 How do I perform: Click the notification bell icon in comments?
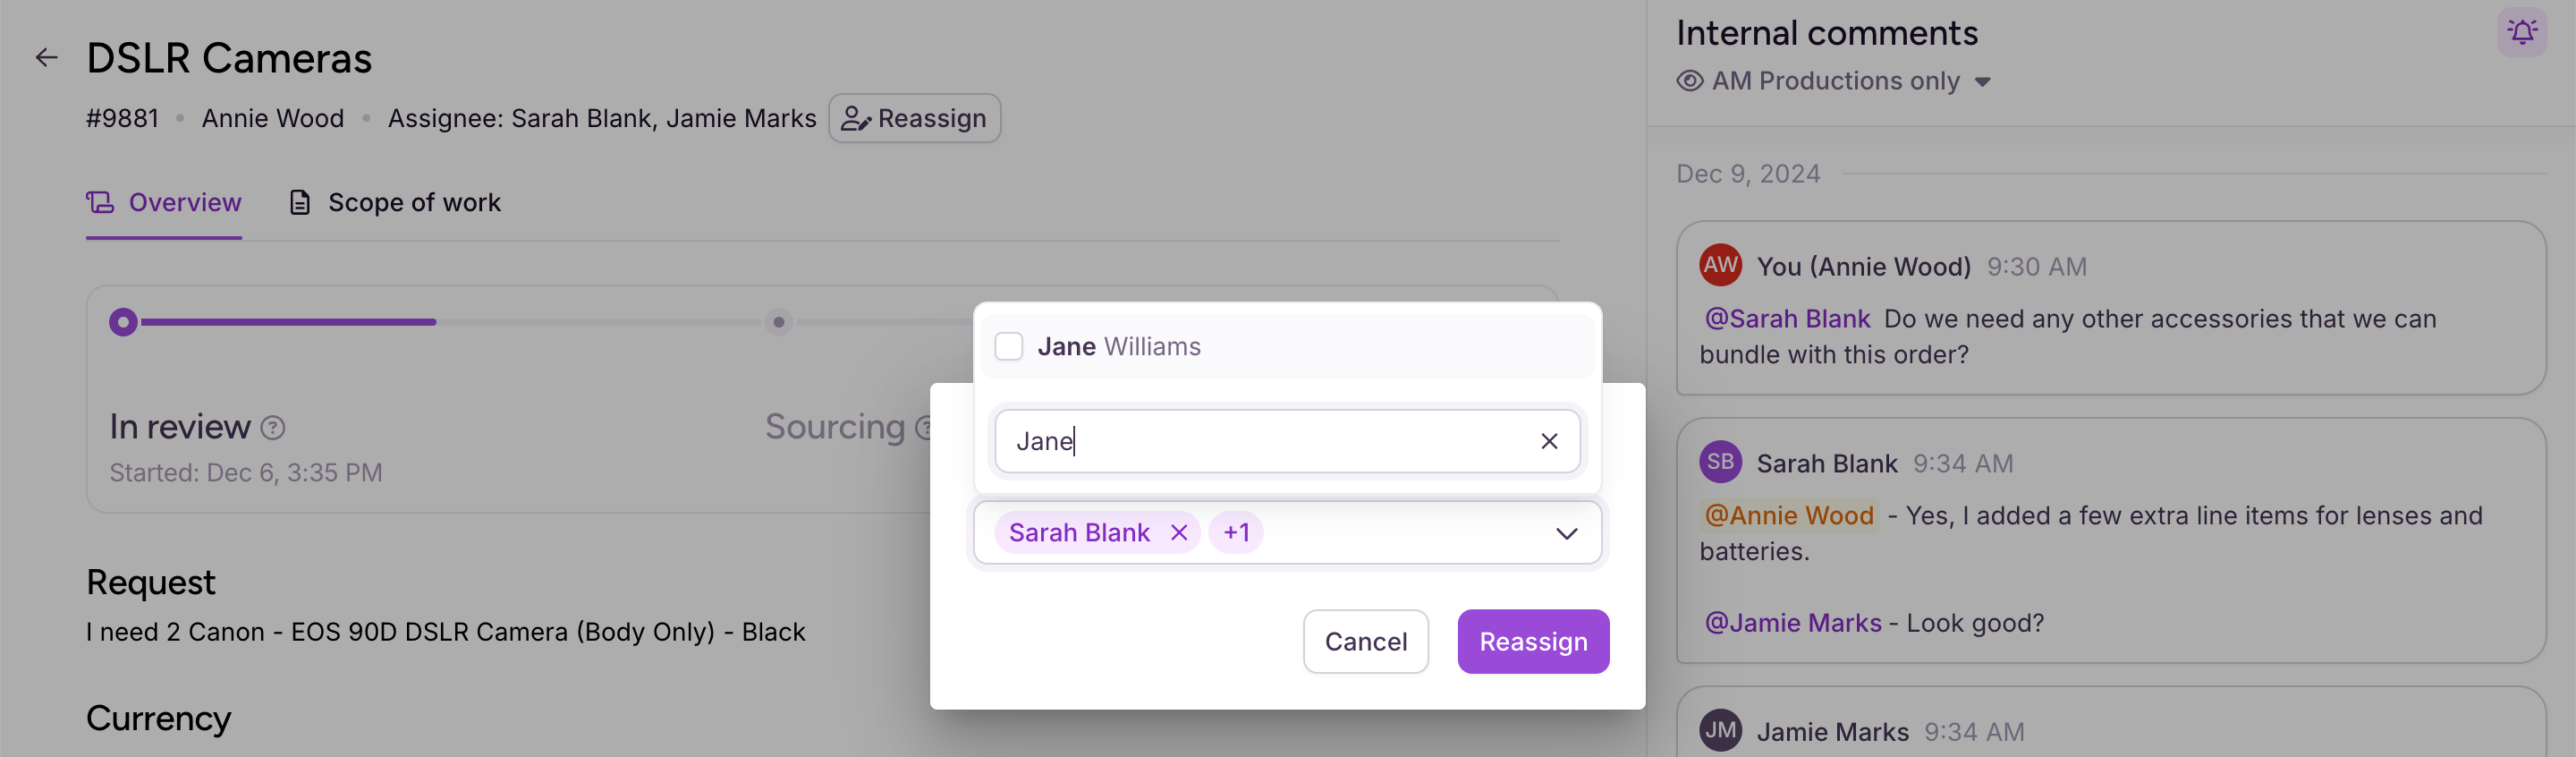click(2521, 33)
